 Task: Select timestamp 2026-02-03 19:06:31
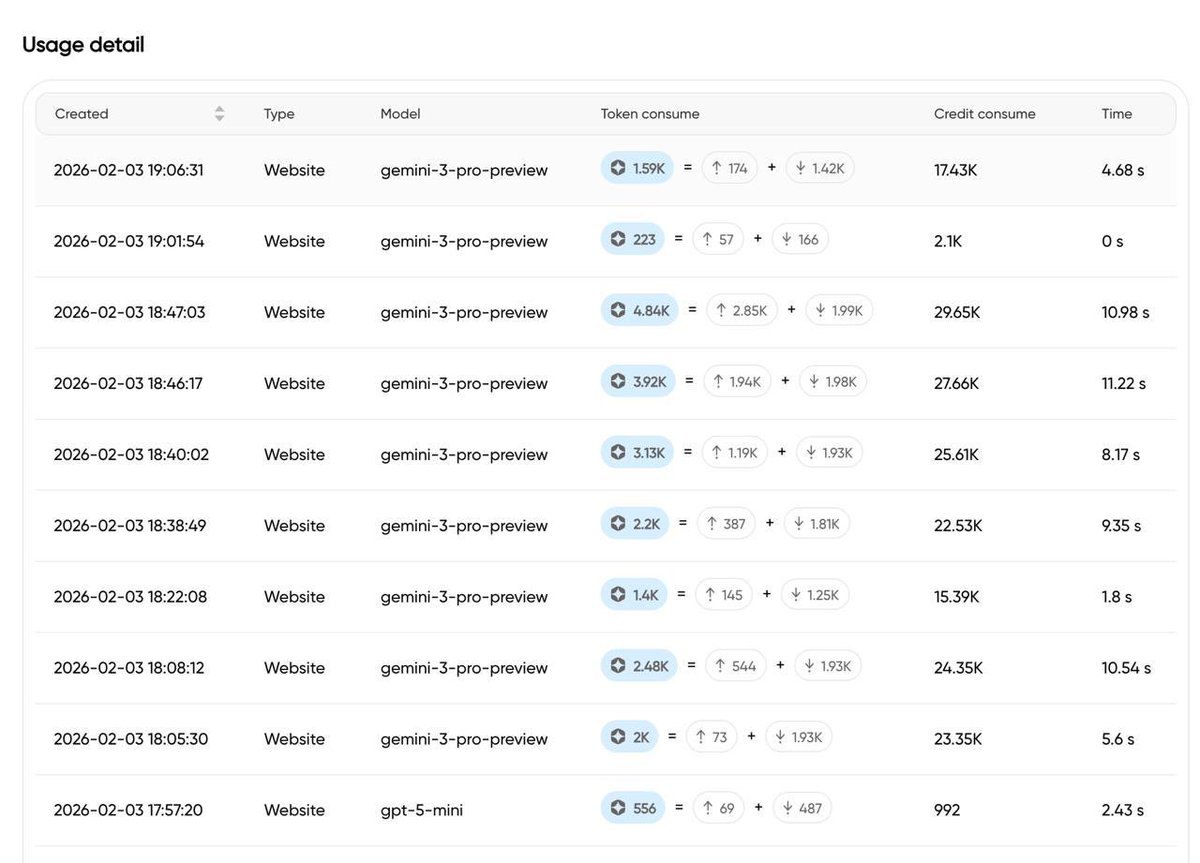tap(128, 170)
